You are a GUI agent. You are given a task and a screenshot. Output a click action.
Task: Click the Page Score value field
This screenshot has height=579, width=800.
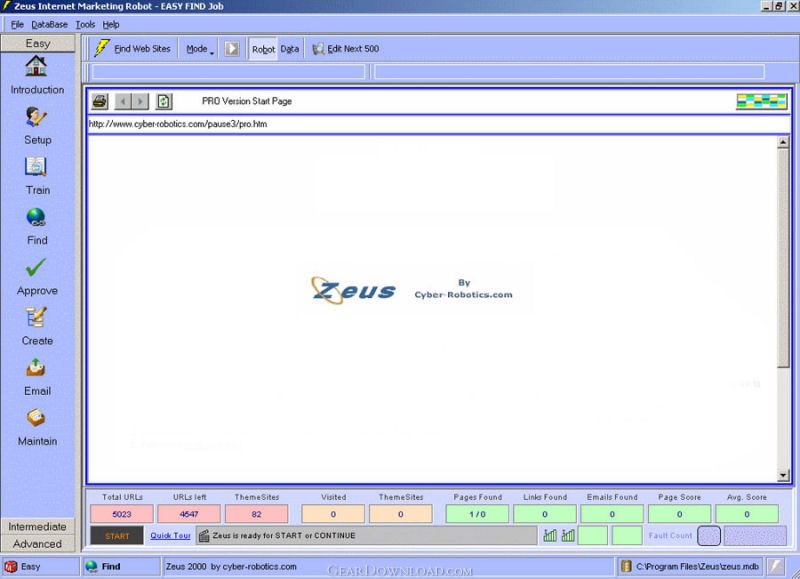680,514
